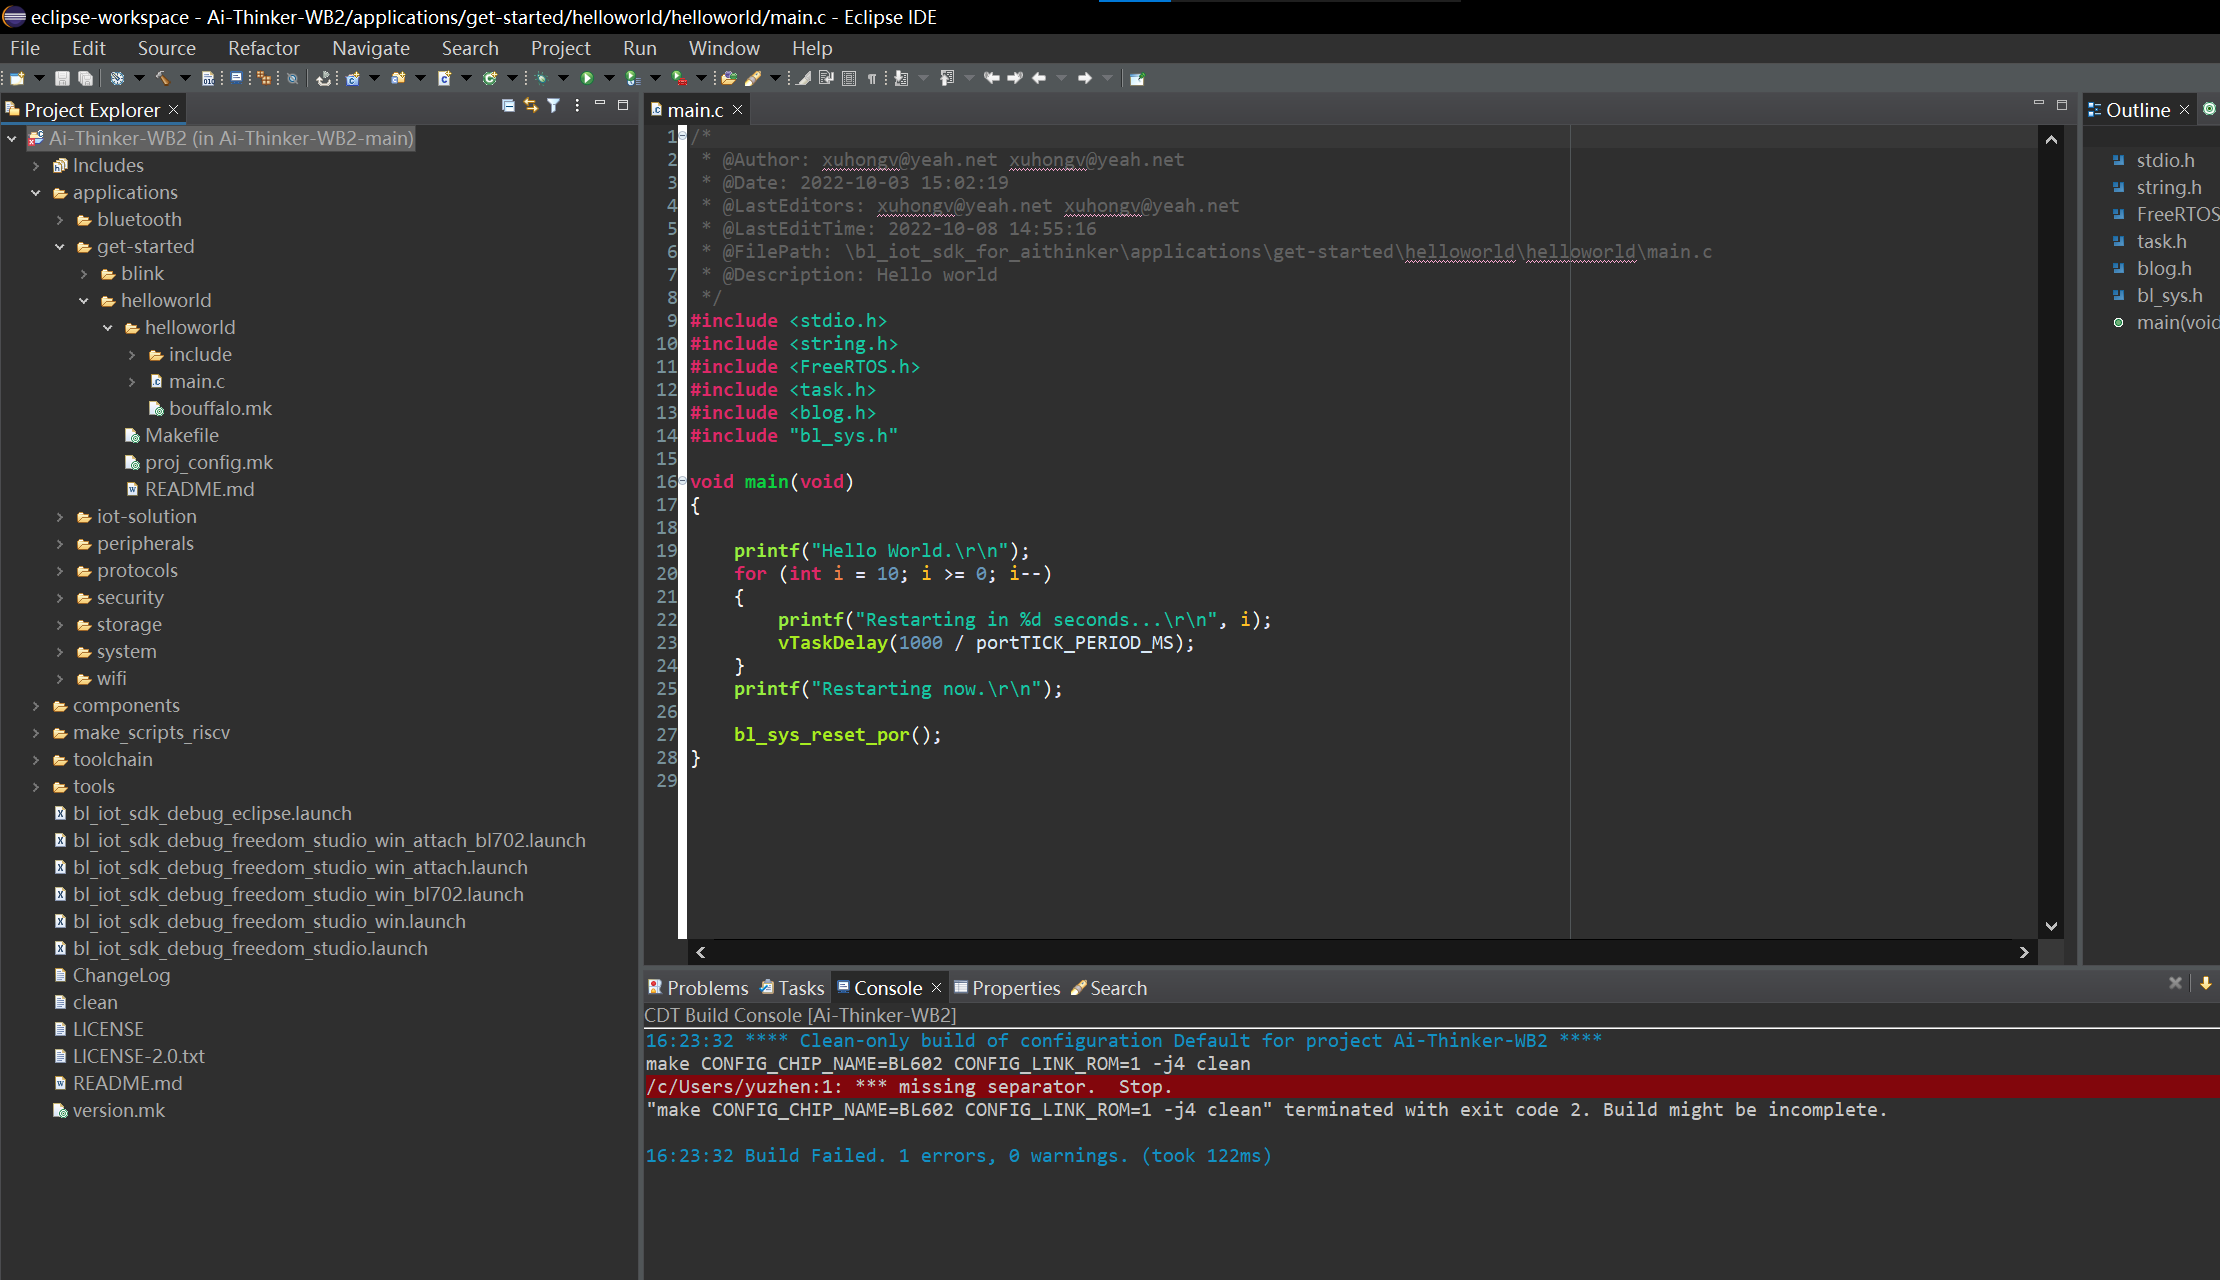Select proj_config.mk file

point(198,462)
